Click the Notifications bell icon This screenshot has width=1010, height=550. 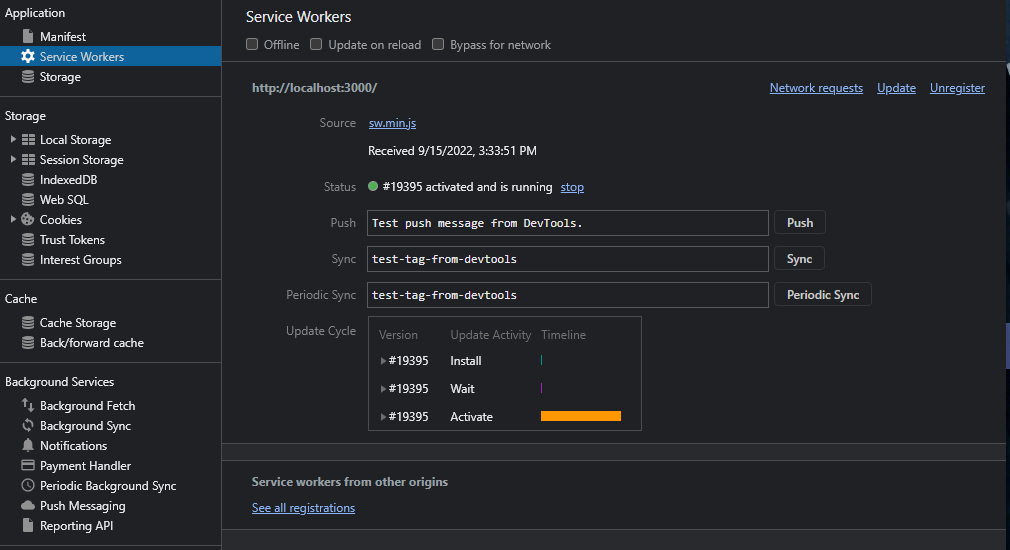click(28, 446)
